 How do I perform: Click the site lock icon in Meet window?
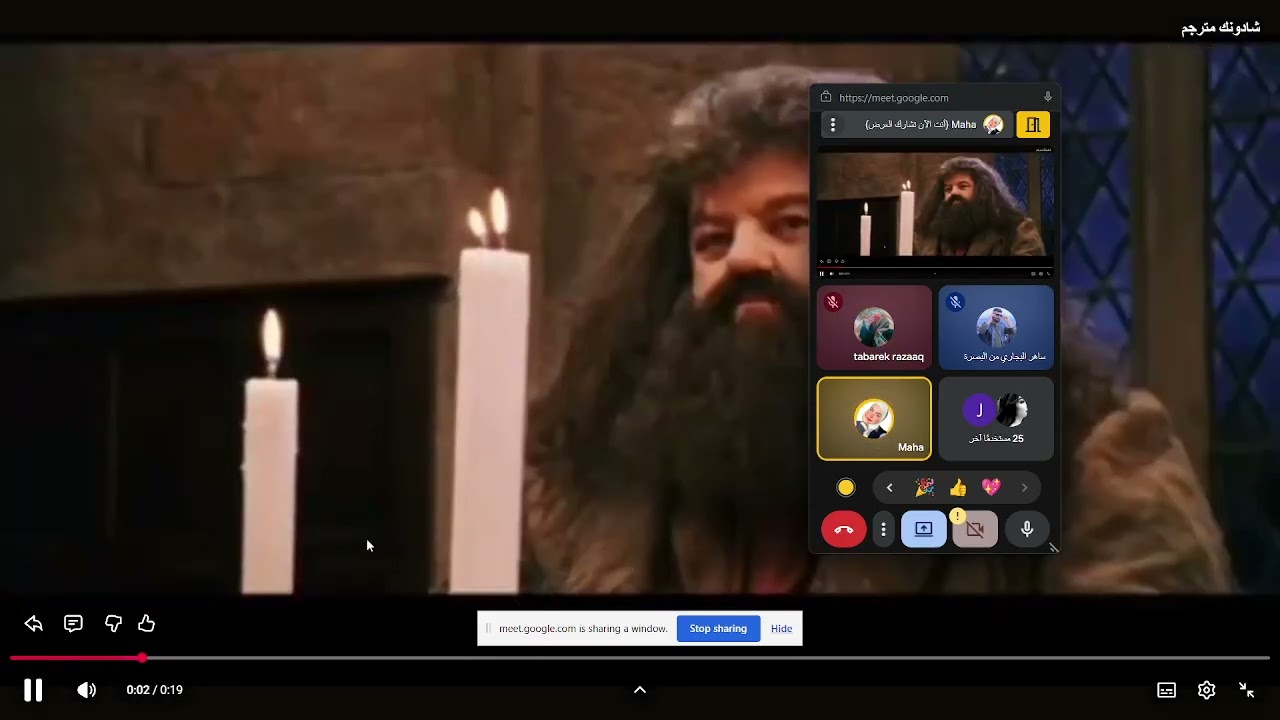[826, 97]
